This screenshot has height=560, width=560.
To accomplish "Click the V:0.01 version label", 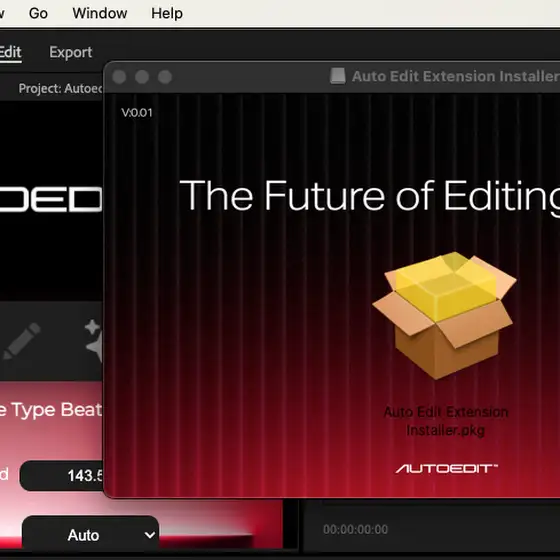I will pos(137,113).
